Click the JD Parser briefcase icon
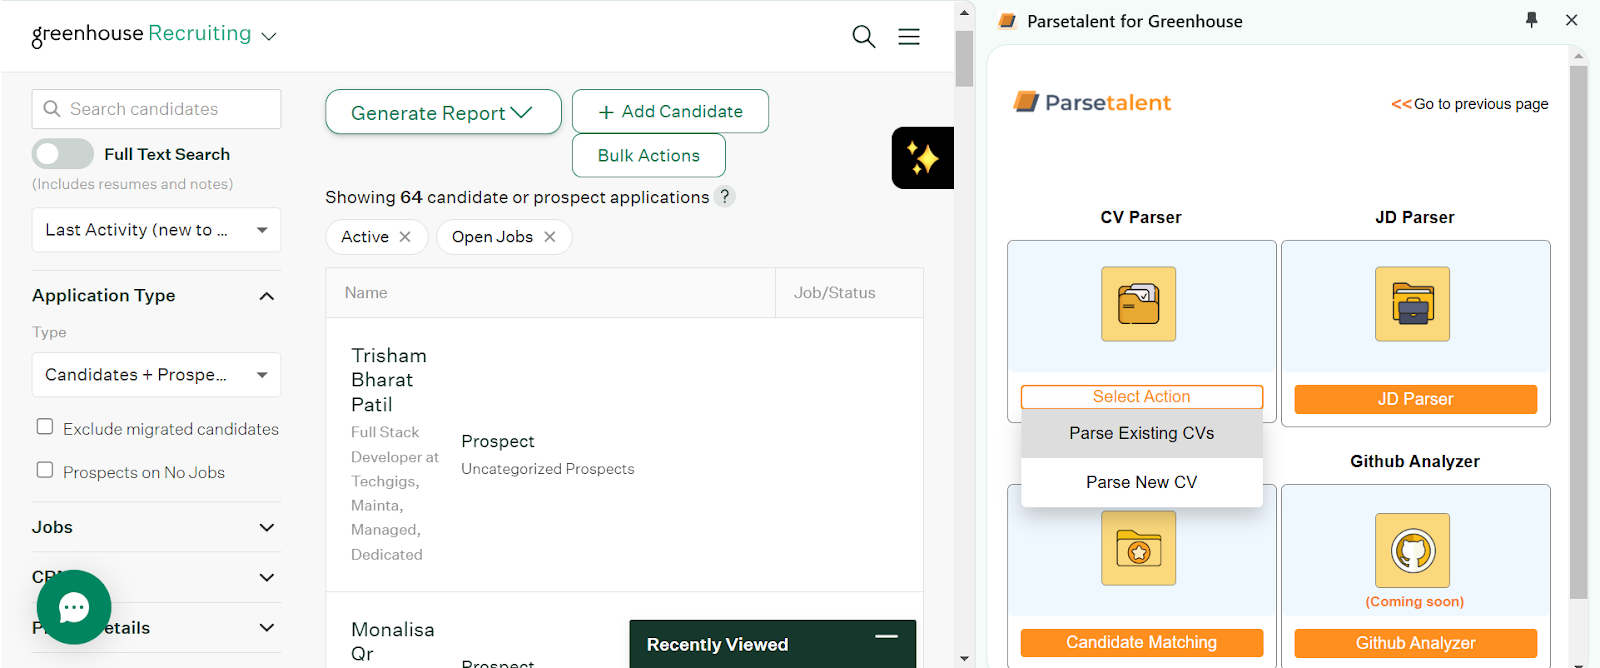Image resolution: width=1600 pixels, height=668 pixels. click(1413, 304)
